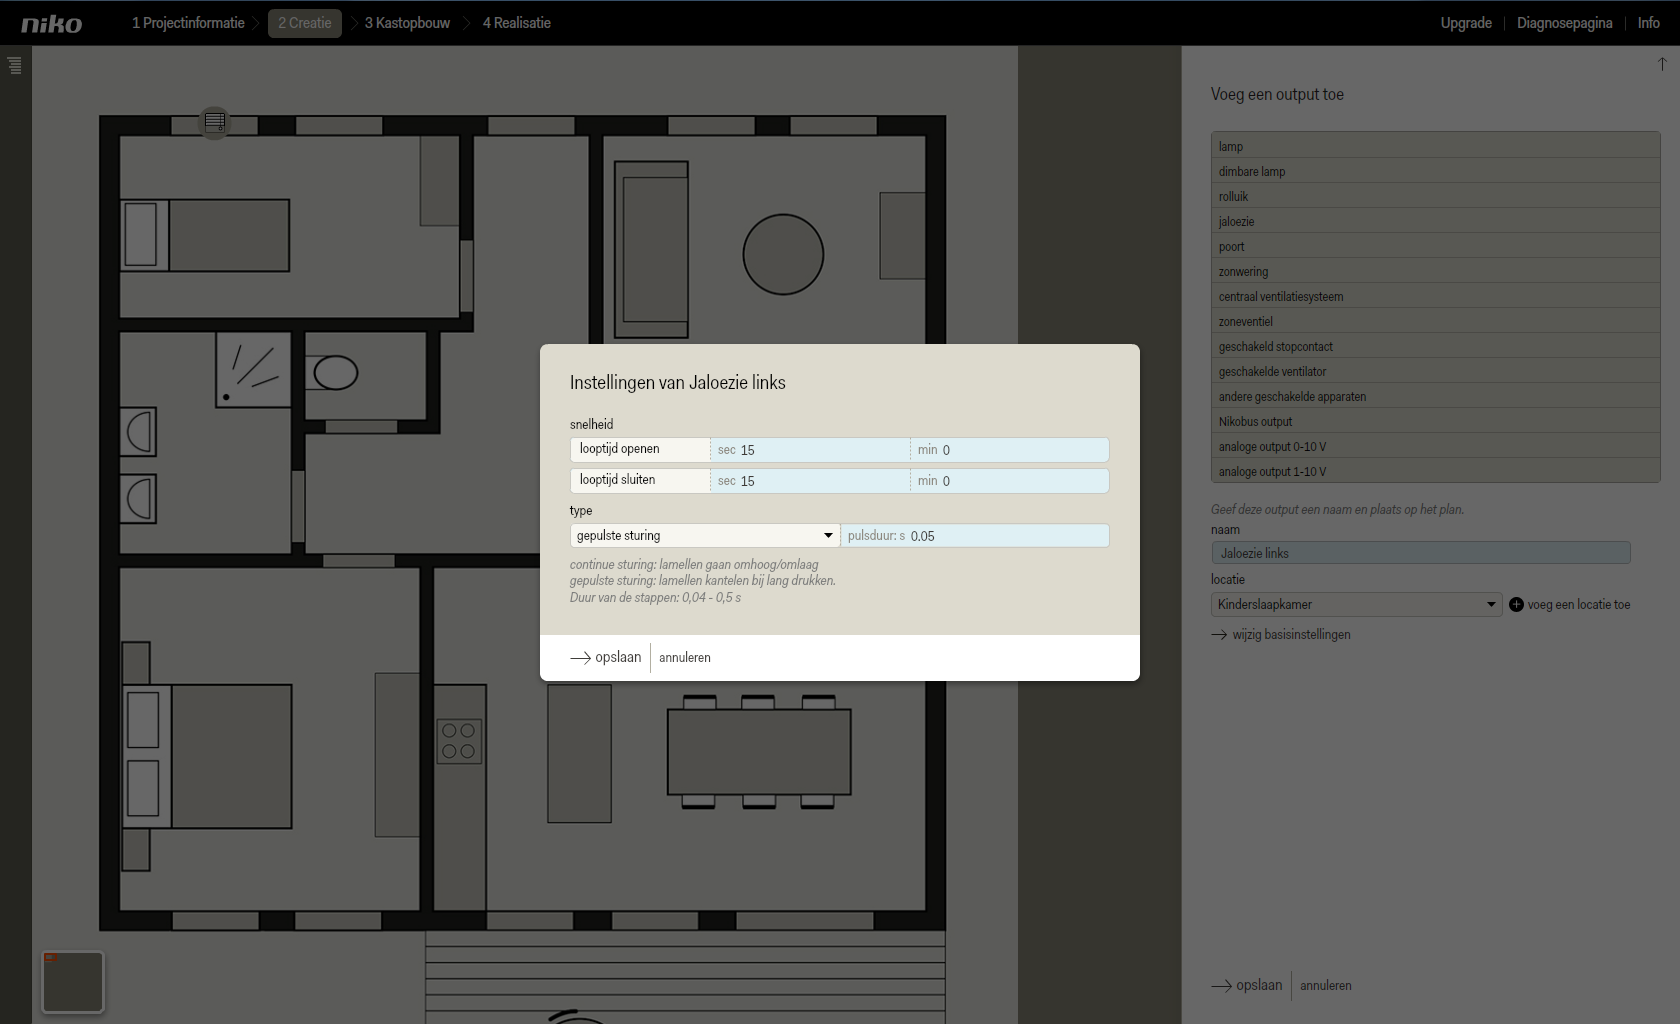
Task: Open the Info menu
Action: 1649,23
